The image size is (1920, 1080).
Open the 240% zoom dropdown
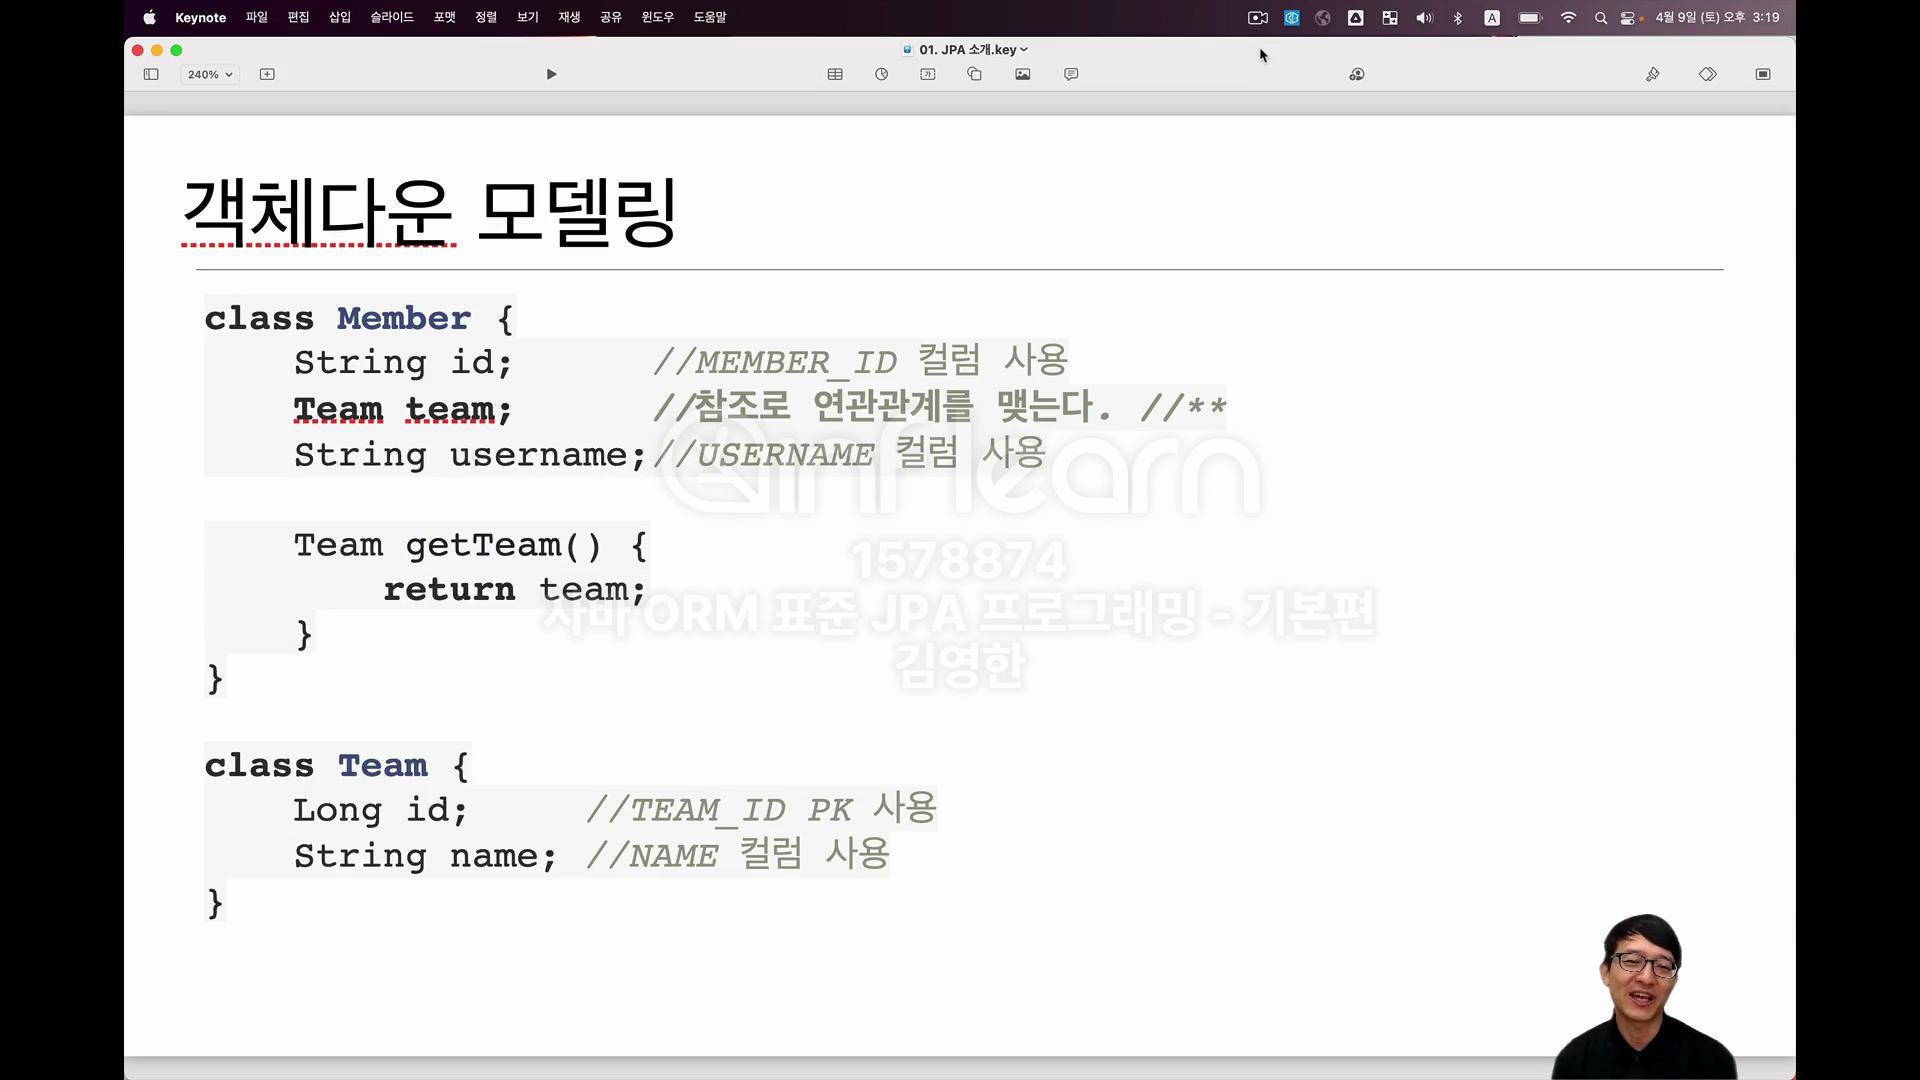(210, 74)
